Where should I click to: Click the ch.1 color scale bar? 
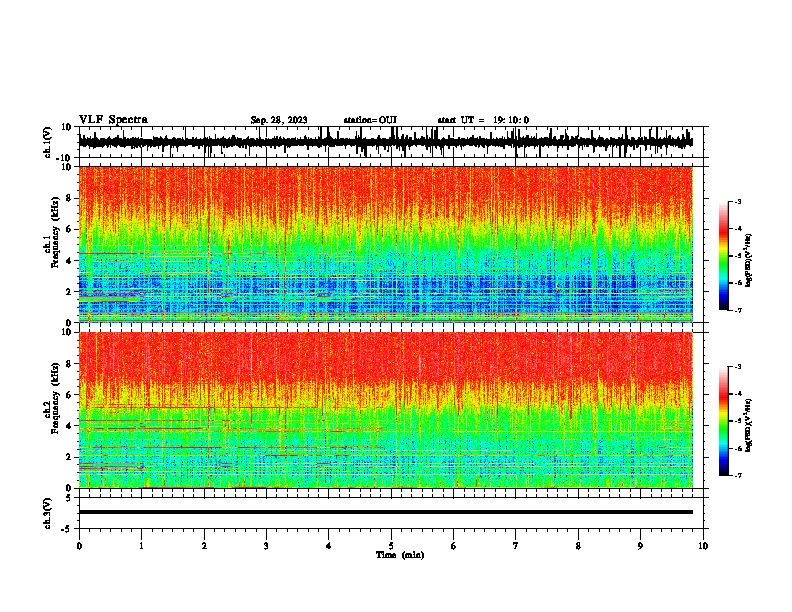(724, 256)
